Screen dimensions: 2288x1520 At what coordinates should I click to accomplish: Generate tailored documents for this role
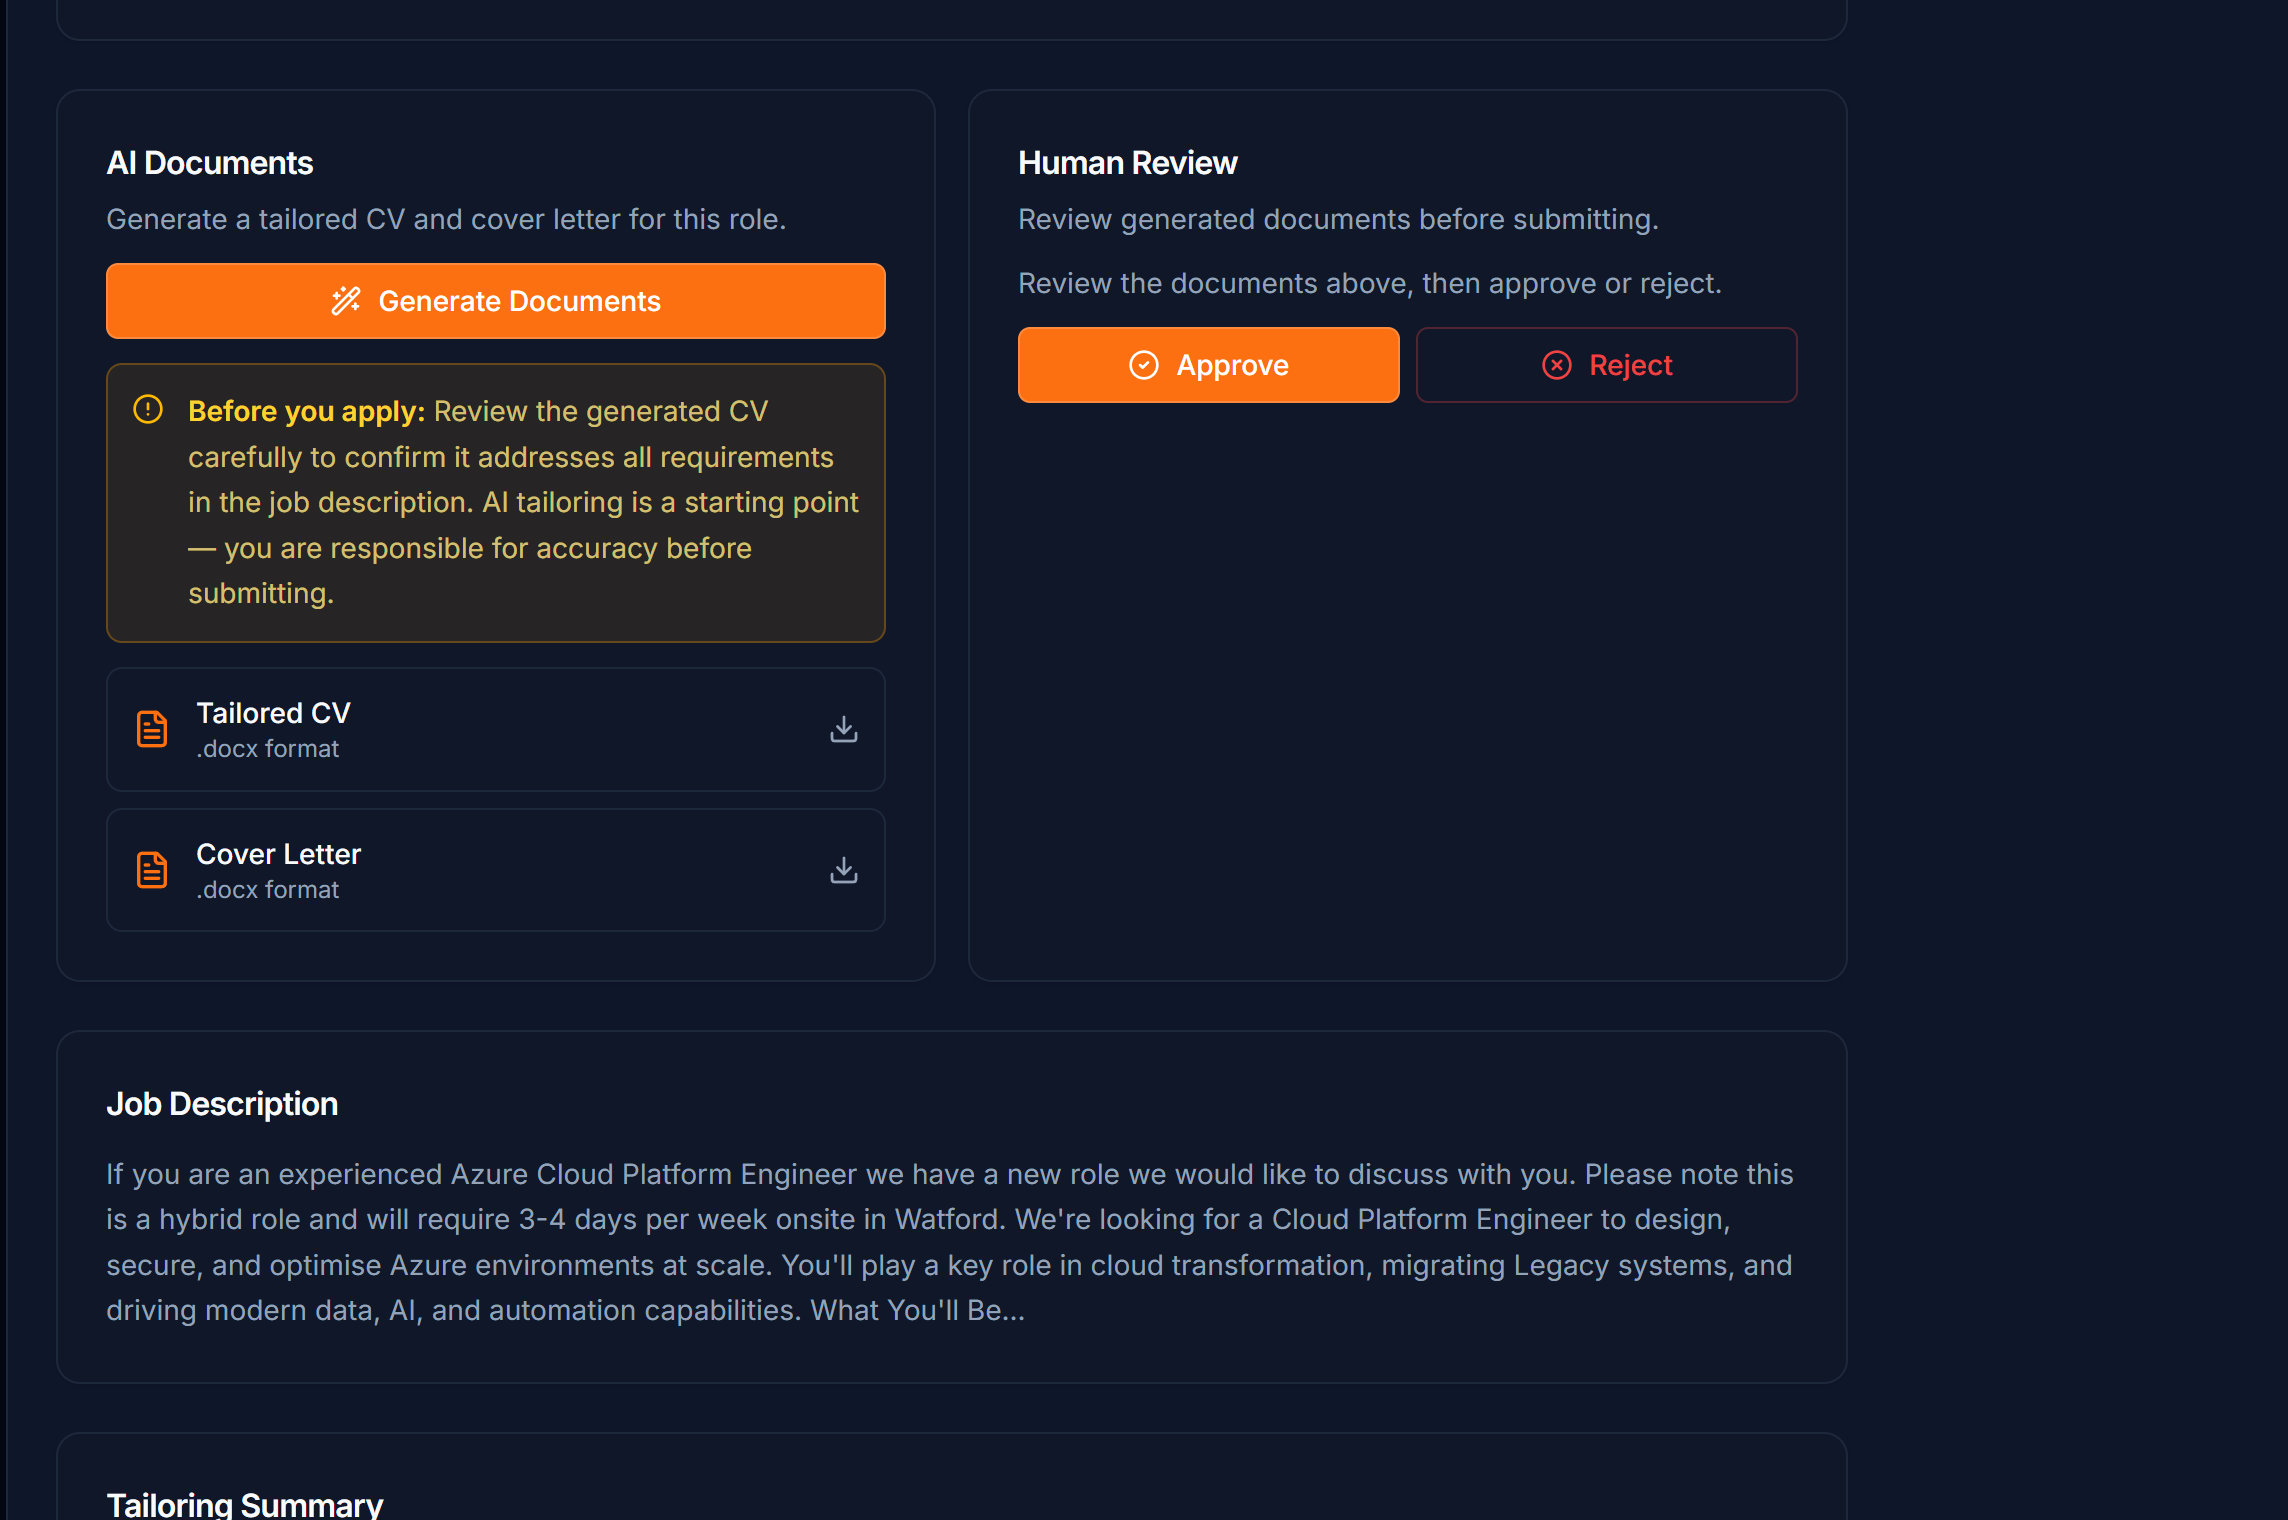tap(496, 301)
